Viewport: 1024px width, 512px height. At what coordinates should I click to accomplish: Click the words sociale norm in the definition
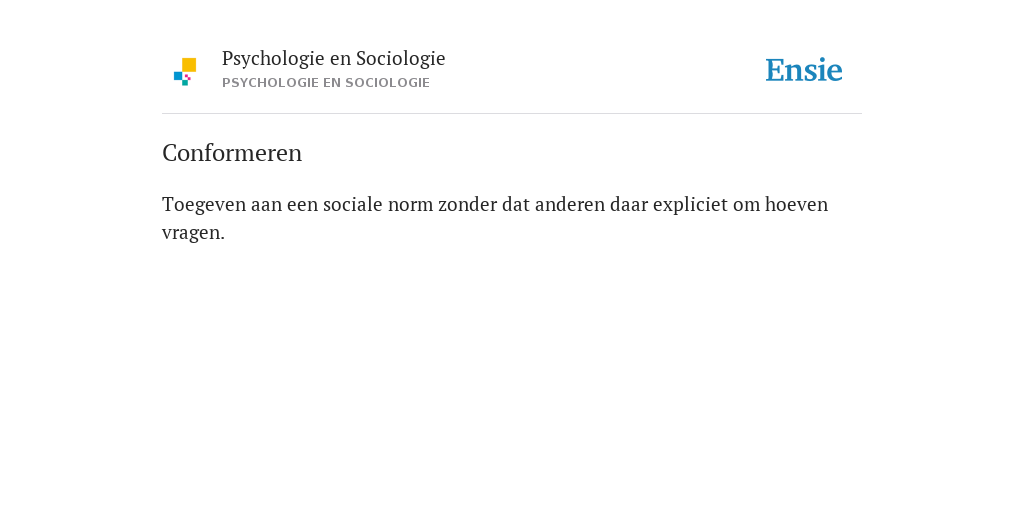(377, 204)
